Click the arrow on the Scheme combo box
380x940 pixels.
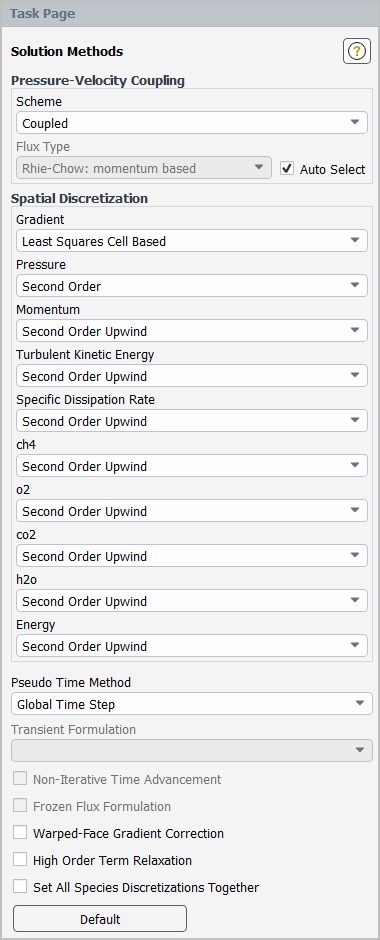point(355,123)
